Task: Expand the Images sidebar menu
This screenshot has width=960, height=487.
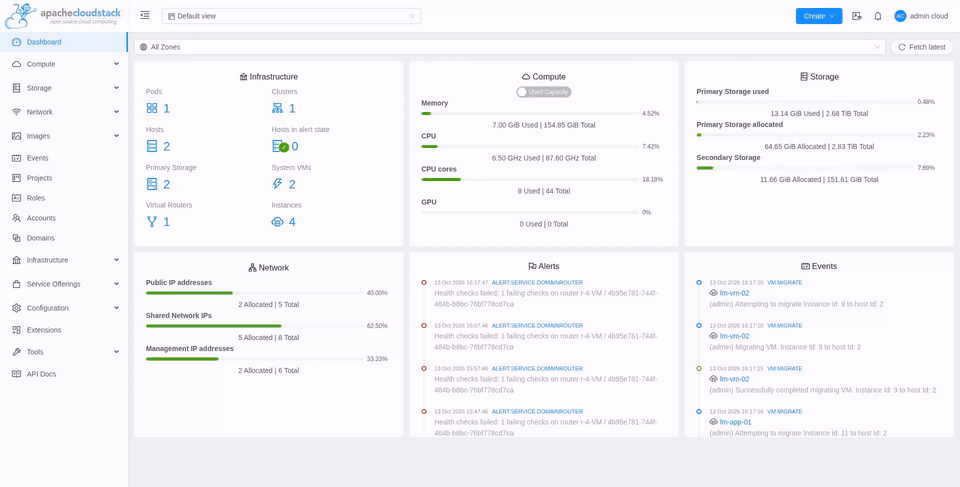Action: tap(116, 136)
